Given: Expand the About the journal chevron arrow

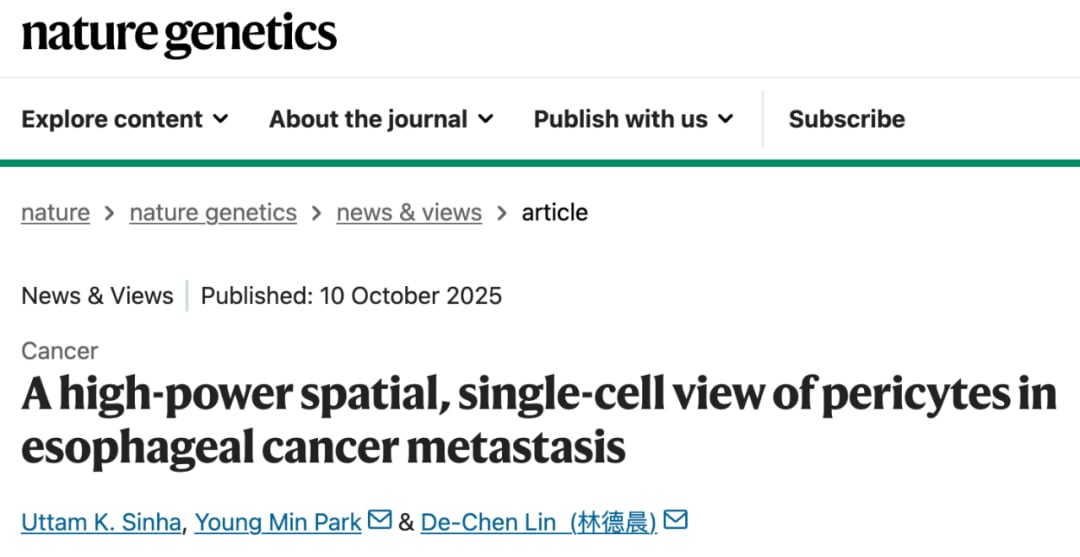Looking at the screenshot, I should 486,119.
